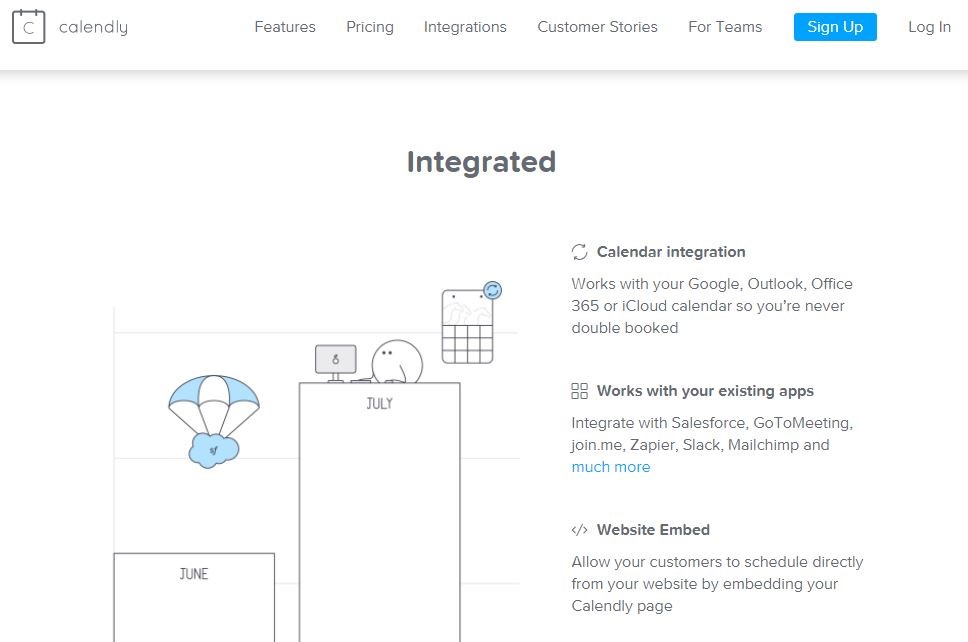Click the round character face illustration
Viewport: 968px width, 642px height.
point(396,362)
